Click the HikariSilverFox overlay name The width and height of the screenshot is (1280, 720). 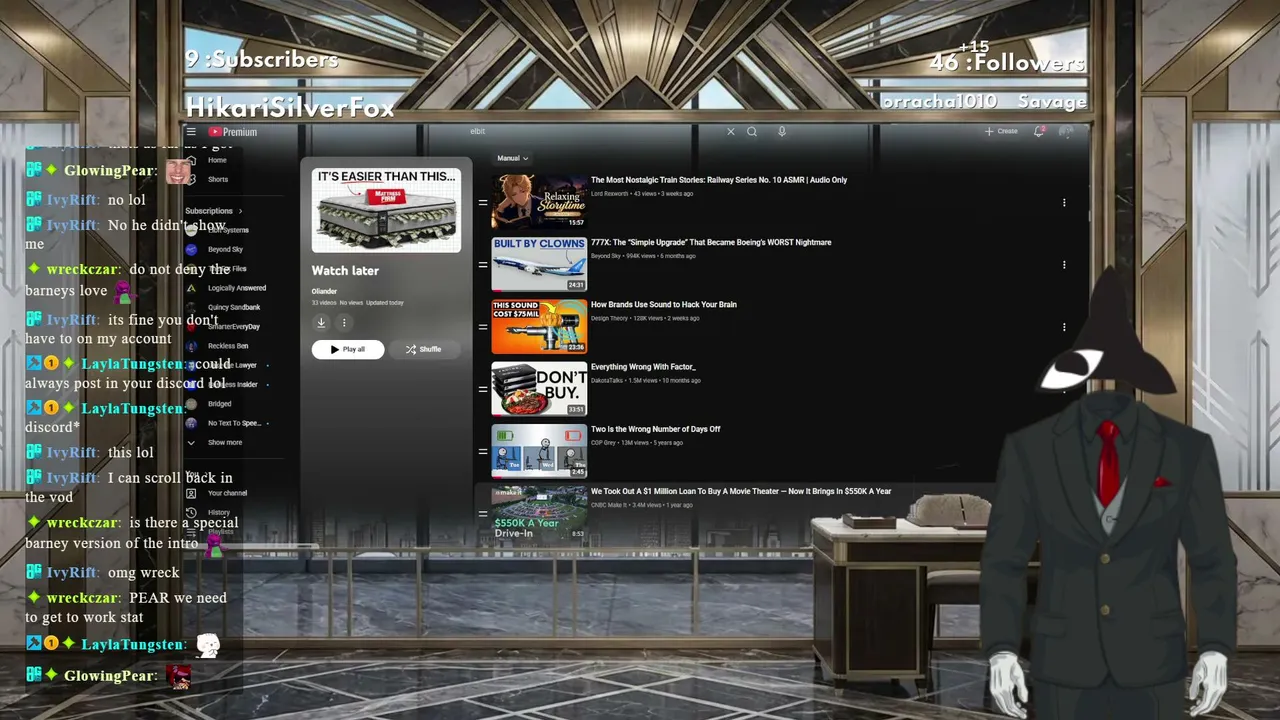tap(290, 107)
